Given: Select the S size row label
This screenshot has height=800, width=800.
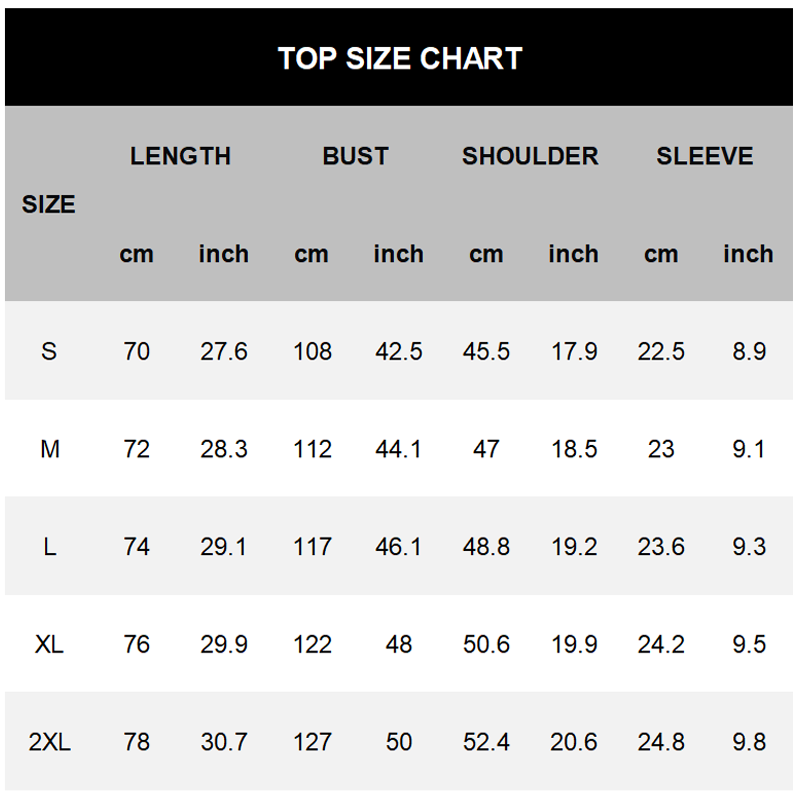Looking at the screenshot, I should (x=49, y=352).
